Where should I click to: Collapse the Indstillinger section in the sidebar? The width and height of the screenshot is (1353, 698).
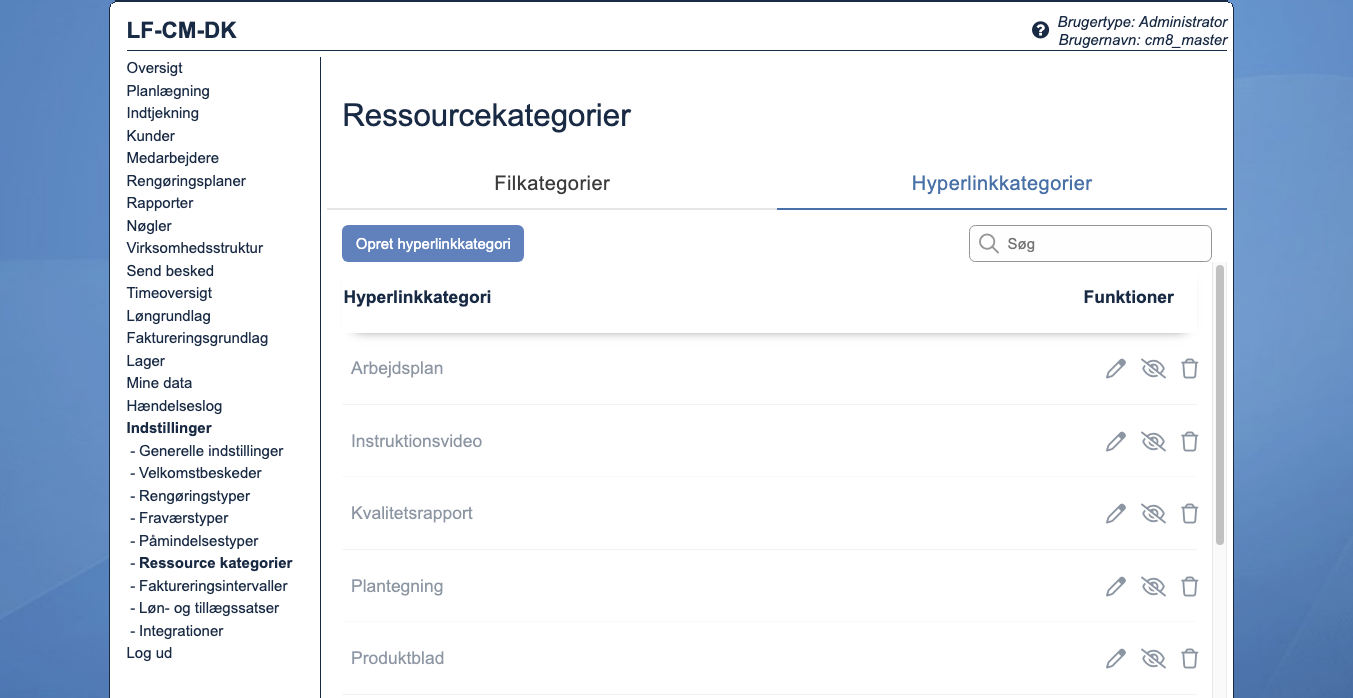pos(168,427)
